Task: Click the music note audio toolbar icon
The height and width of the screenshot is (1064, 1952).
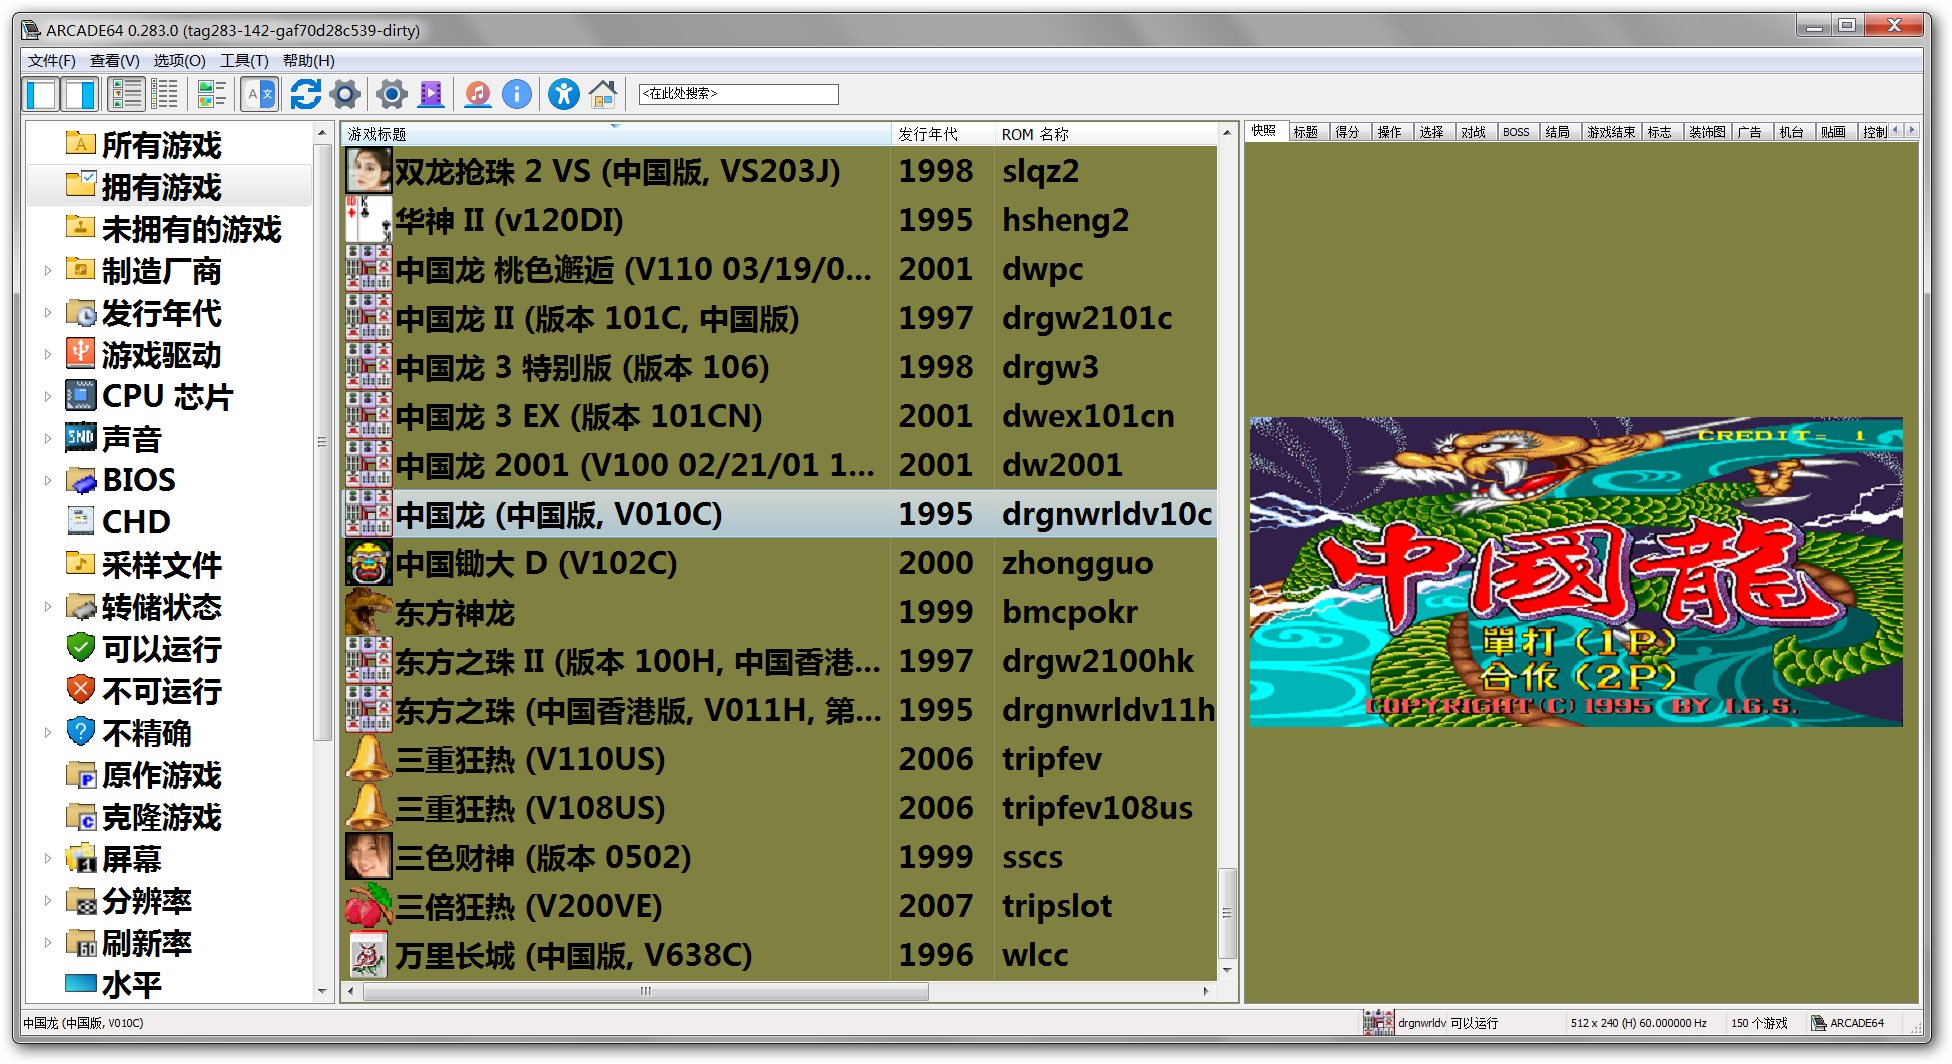Action: 478,94
